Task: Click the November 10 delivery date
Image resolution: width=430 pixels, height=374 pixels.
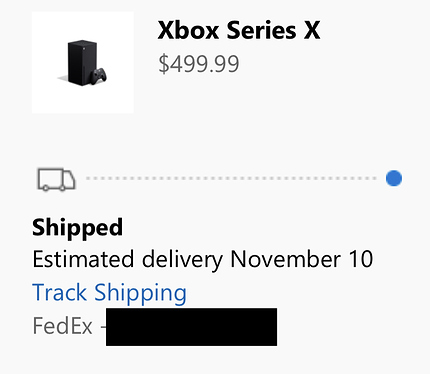Action: tap(302, 259)
